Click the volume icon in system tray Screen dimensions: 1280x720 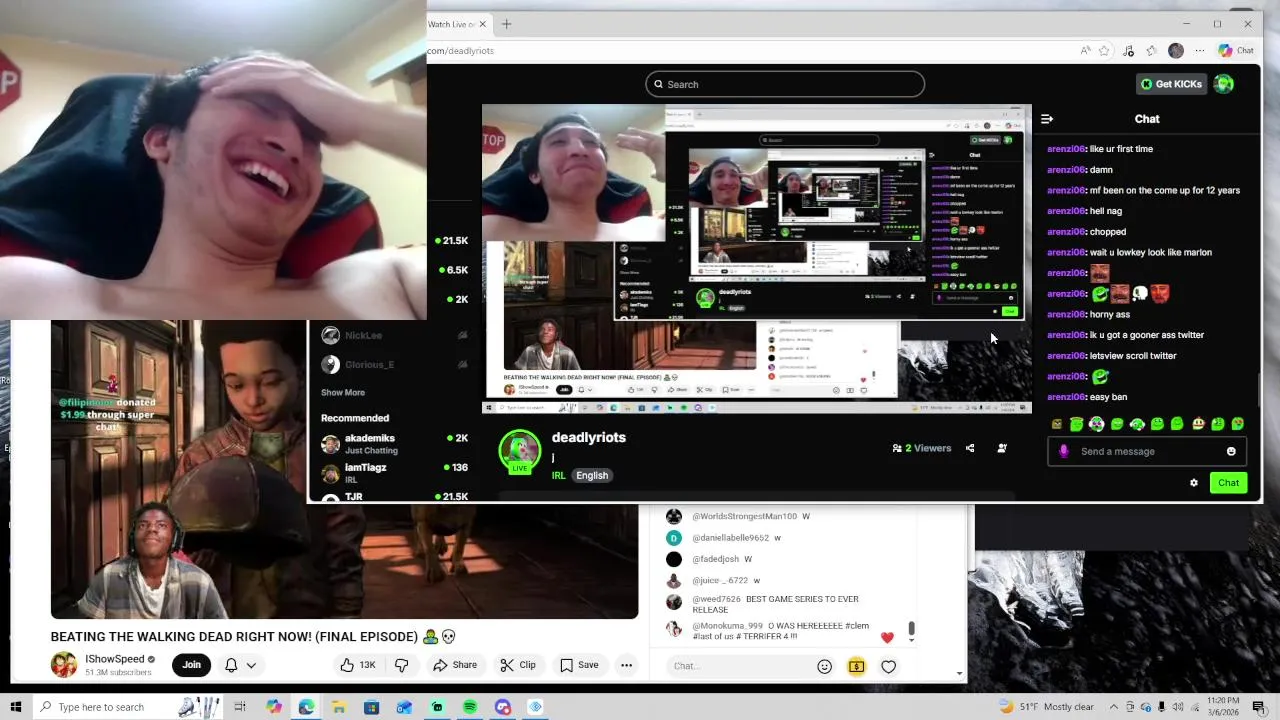click(x=1178, y=707)
